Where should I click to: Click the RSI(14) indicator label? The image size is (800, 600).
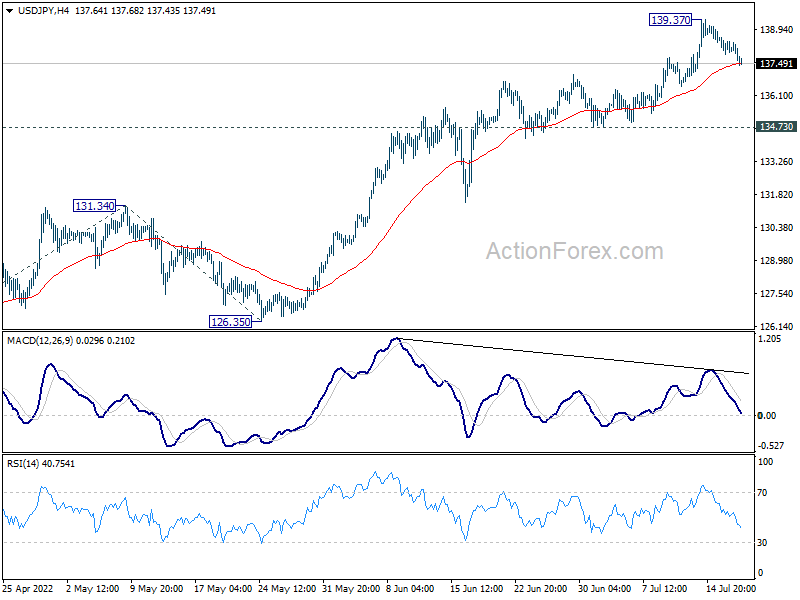click(22, 464)
